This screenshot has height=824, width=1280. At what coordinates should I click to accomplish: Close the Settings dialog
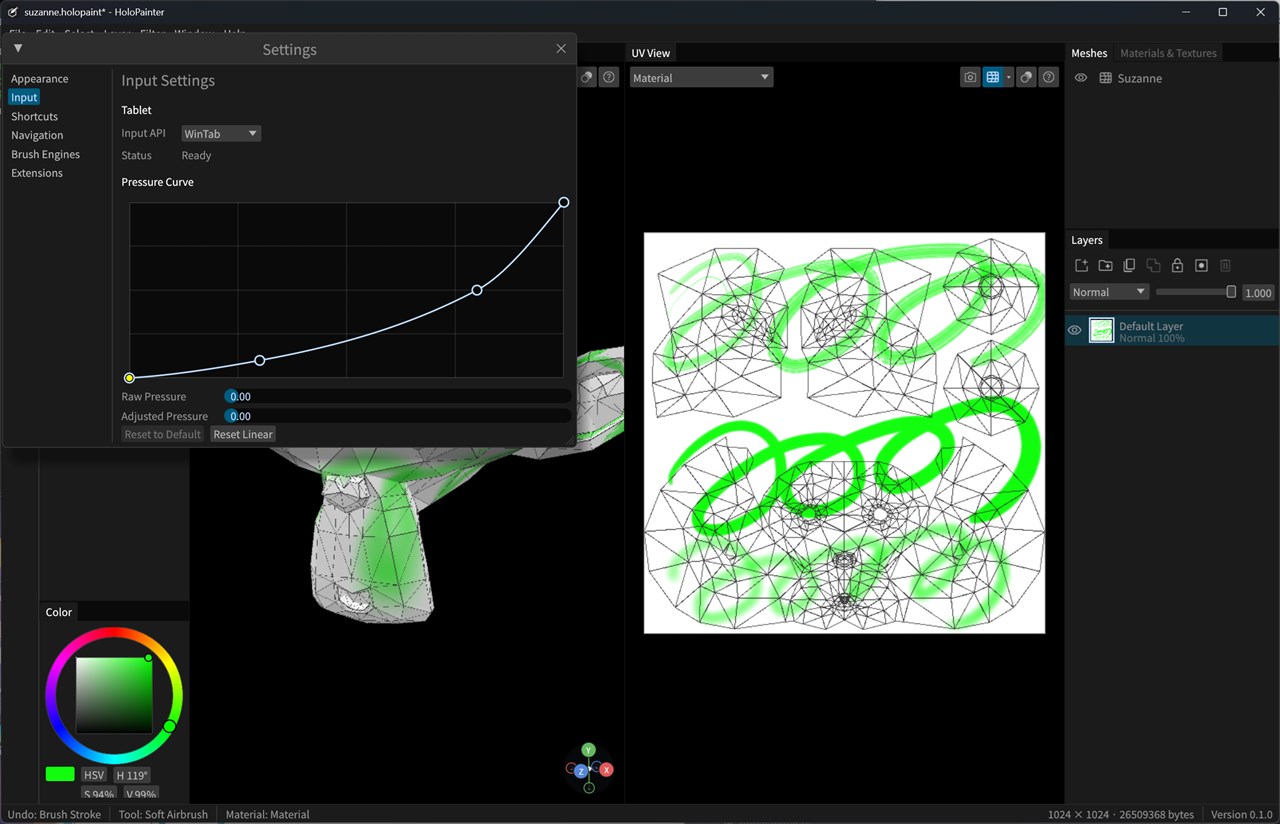561,48
